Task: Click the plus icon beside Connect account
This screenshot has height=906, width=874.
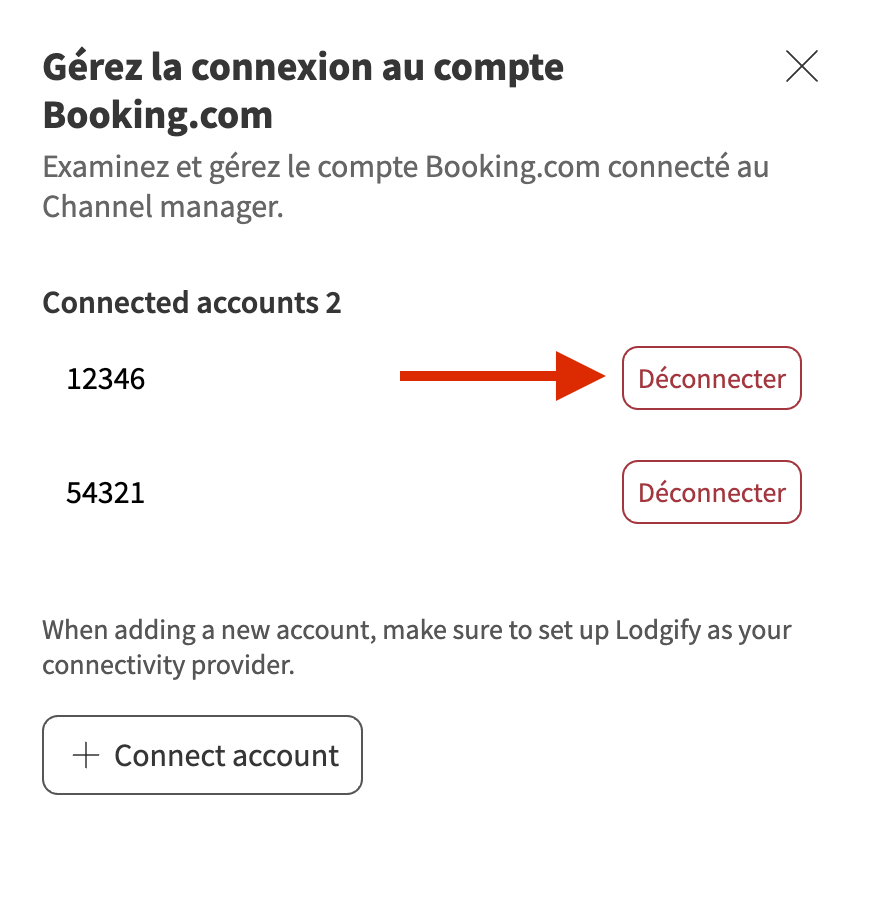Action: (x=87, y=756)
